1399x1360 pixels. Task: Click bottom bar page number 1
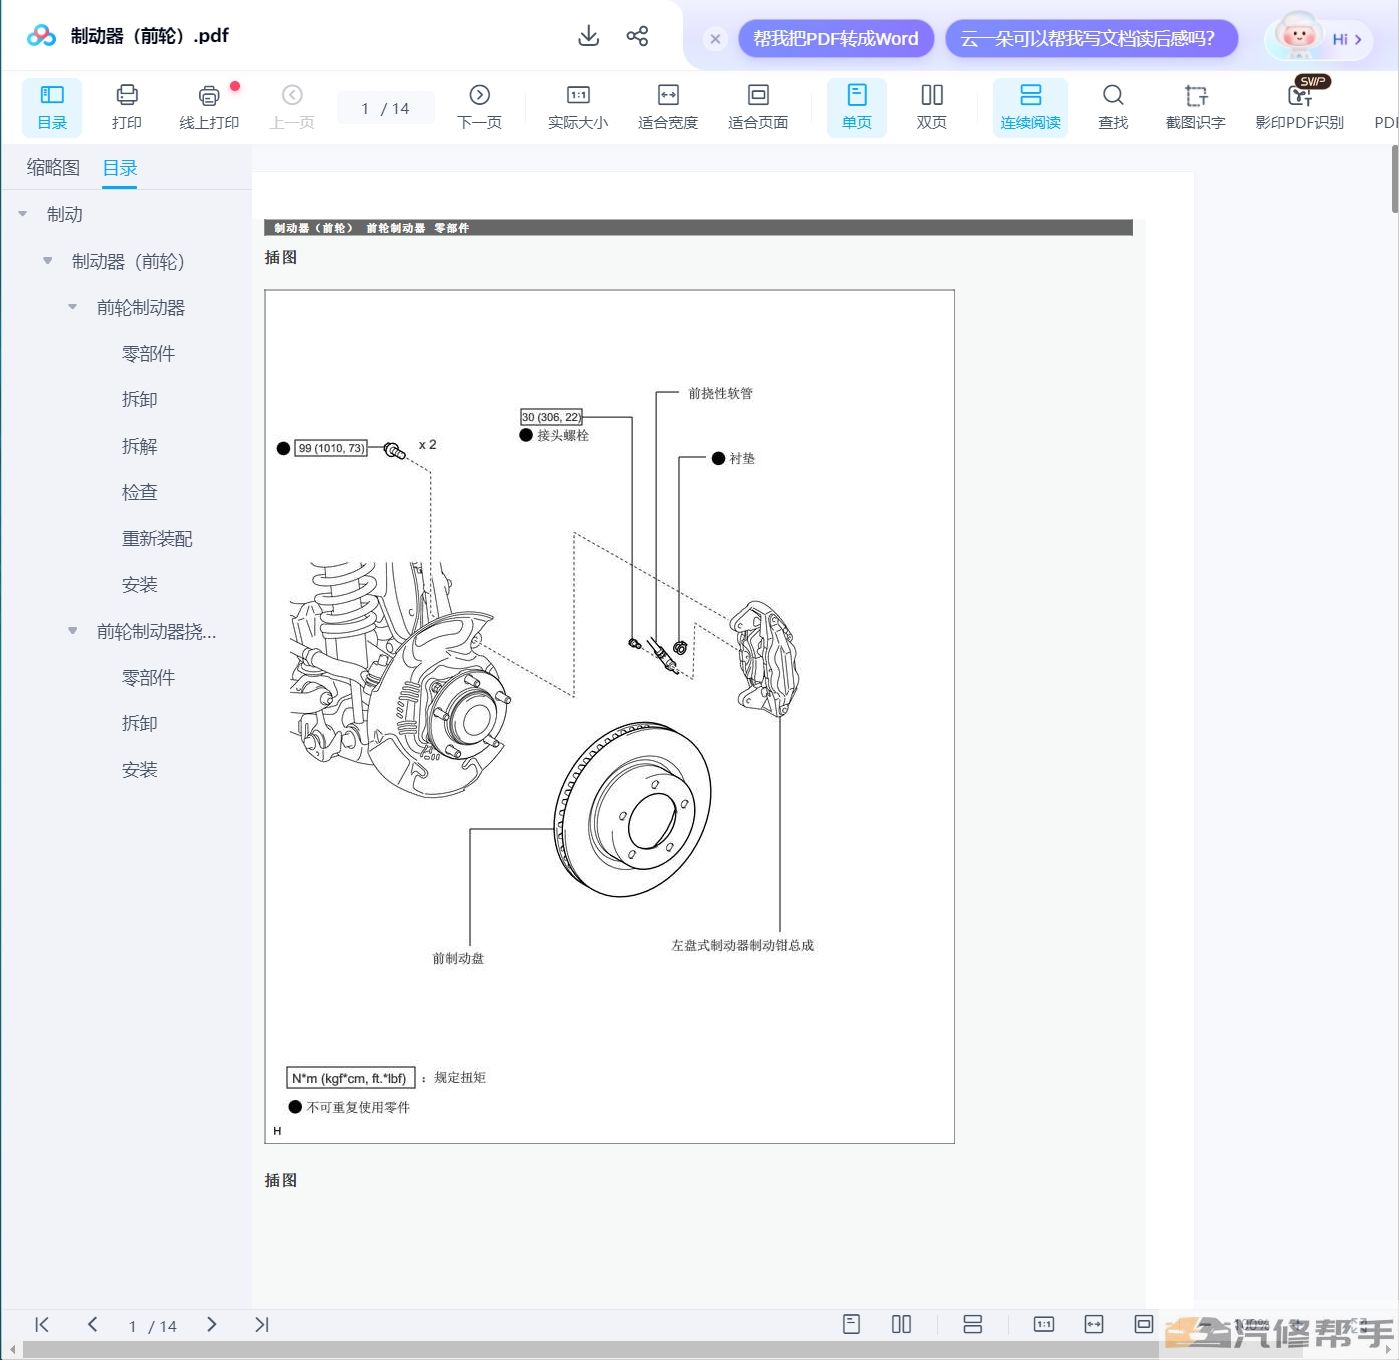pos(132,1326)
